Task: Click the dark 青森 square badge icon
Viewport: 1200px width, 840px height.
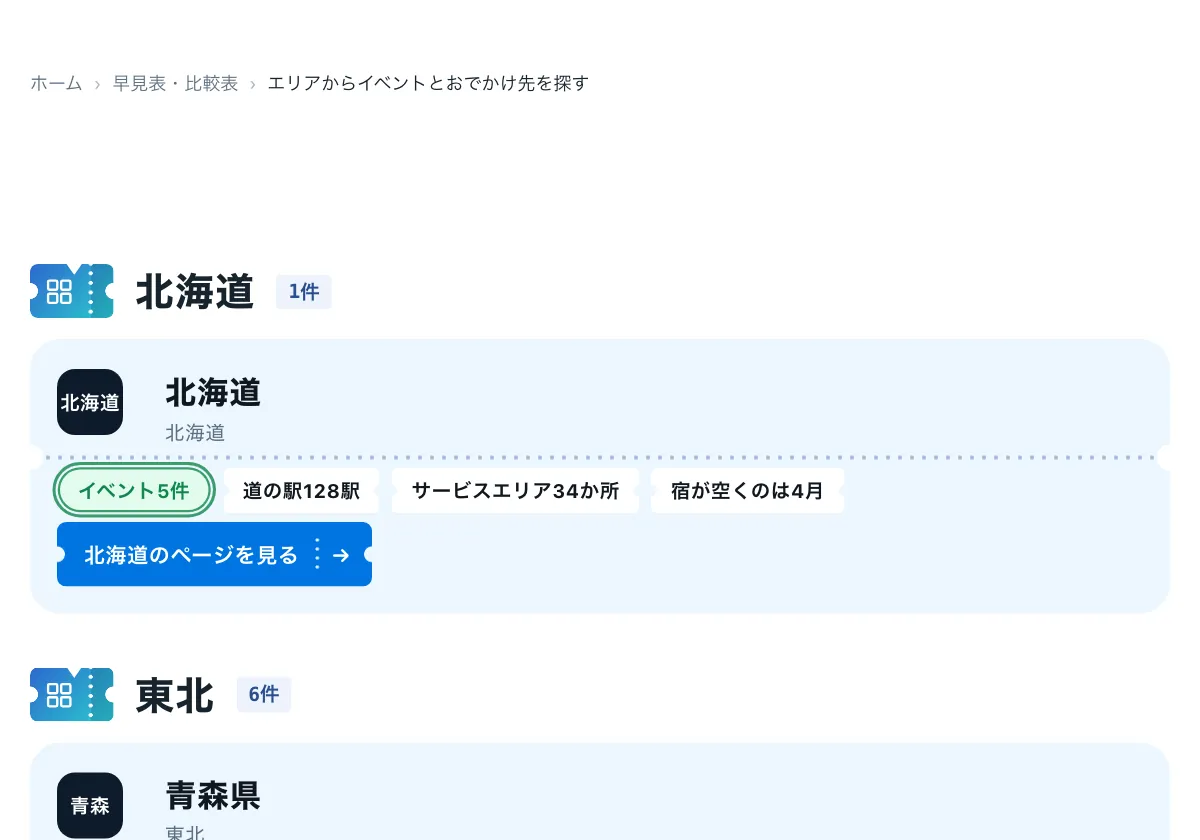Action: 90,805
